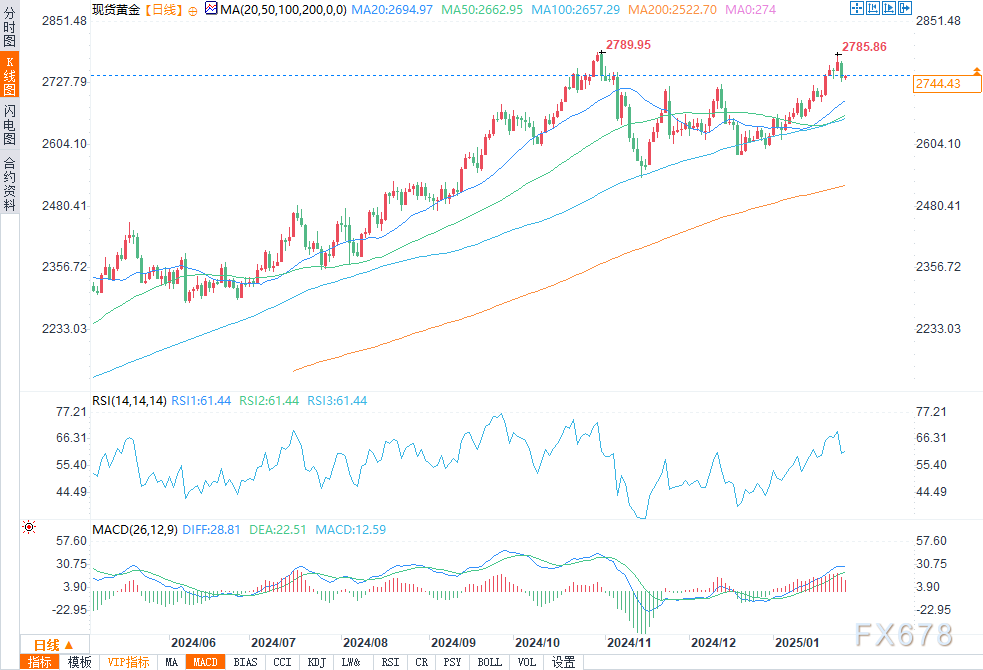The width and height of the screenshot is (983, 670).
Task: Switch to the 闪电图 side tab
Action: click(9, 123)
